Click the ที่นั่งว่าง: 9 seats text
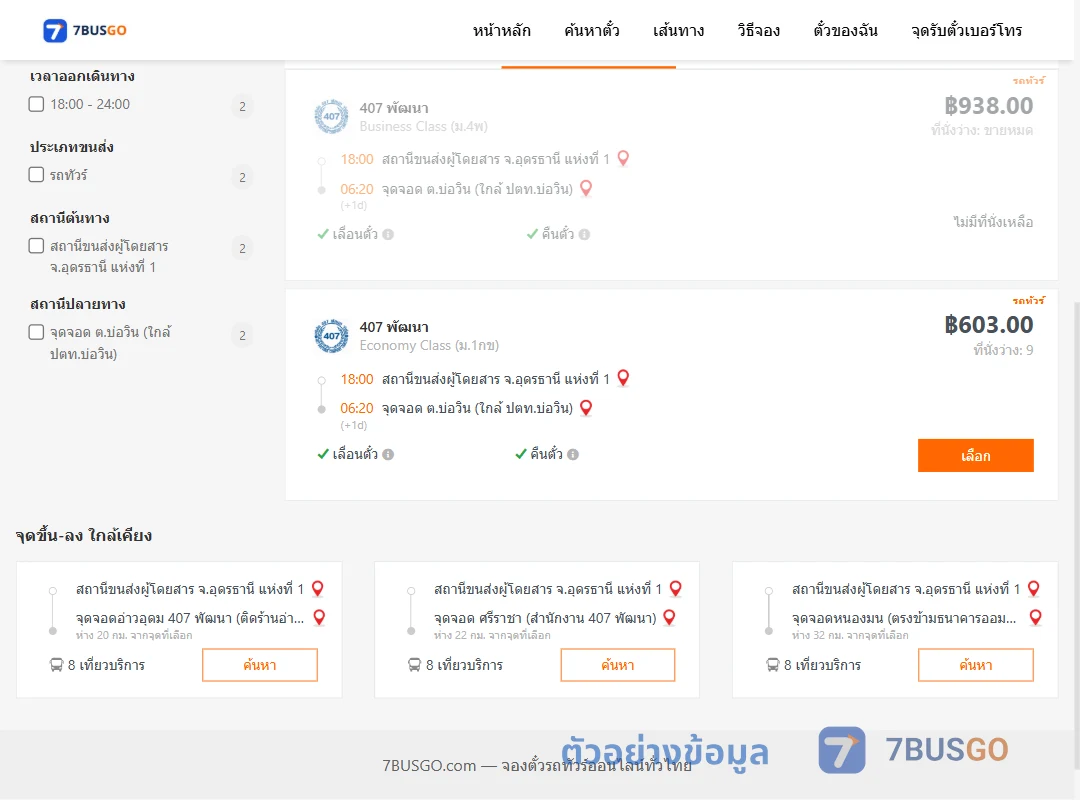The image size is (1080, 800). (1003, 350)
